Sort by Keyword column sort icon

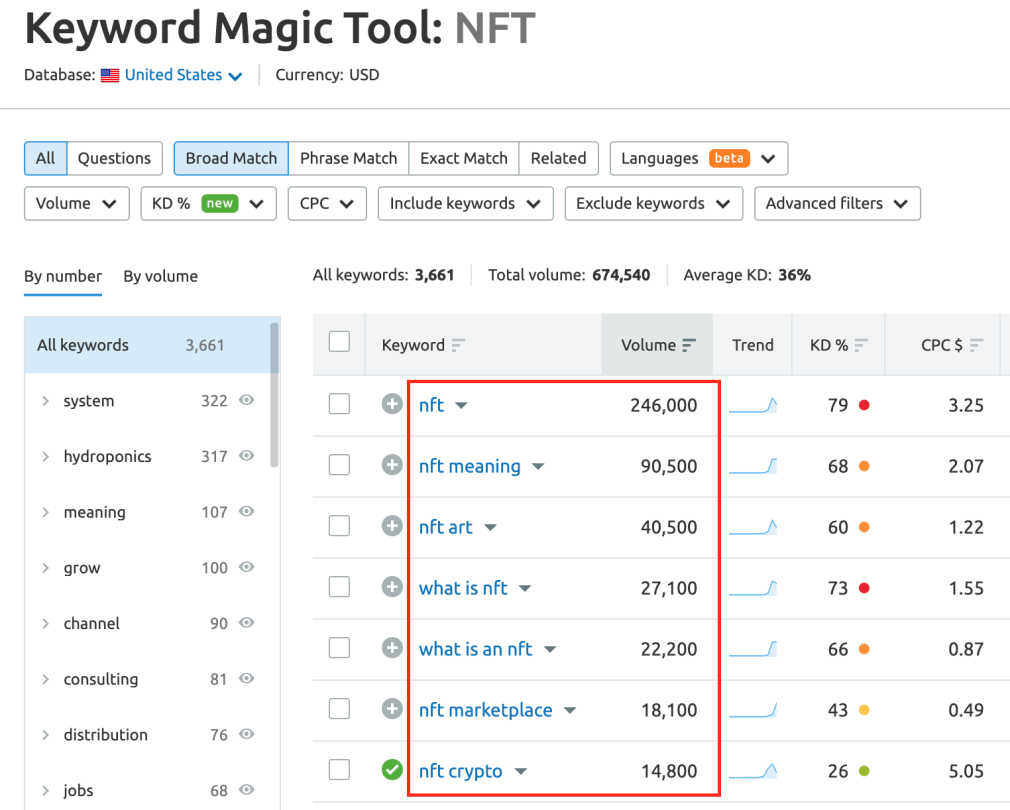point(458,346)
